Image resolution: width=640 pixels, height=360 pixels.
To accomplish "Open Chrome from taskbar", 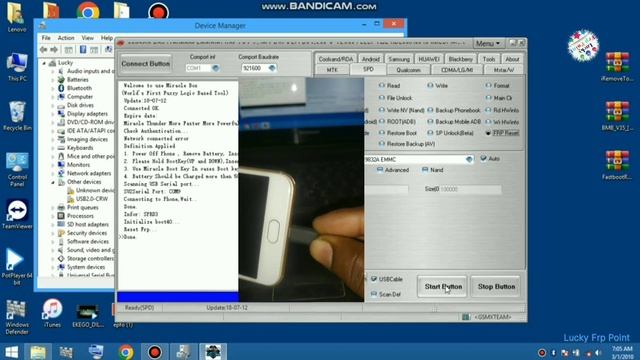I will pos(126,351).
